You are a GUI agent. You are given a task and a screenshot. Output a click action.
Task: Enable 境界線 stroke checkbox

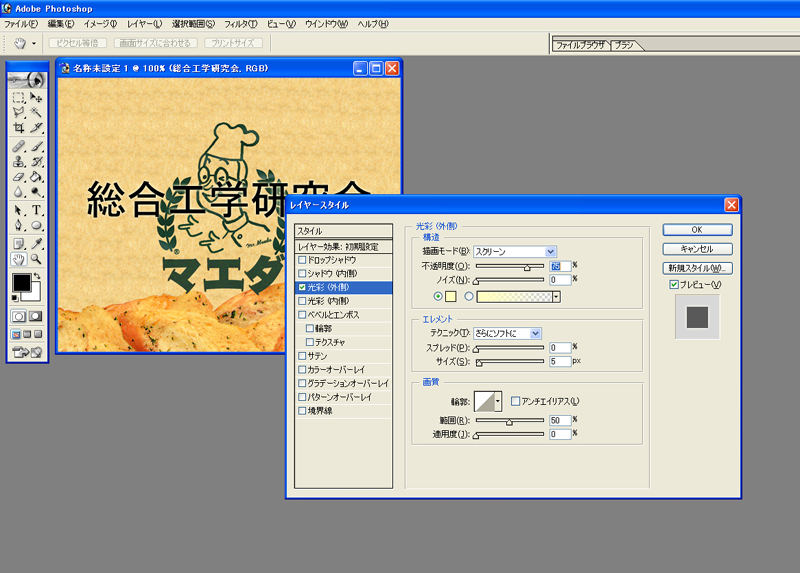pyautogui.click(x=302, y=411)
